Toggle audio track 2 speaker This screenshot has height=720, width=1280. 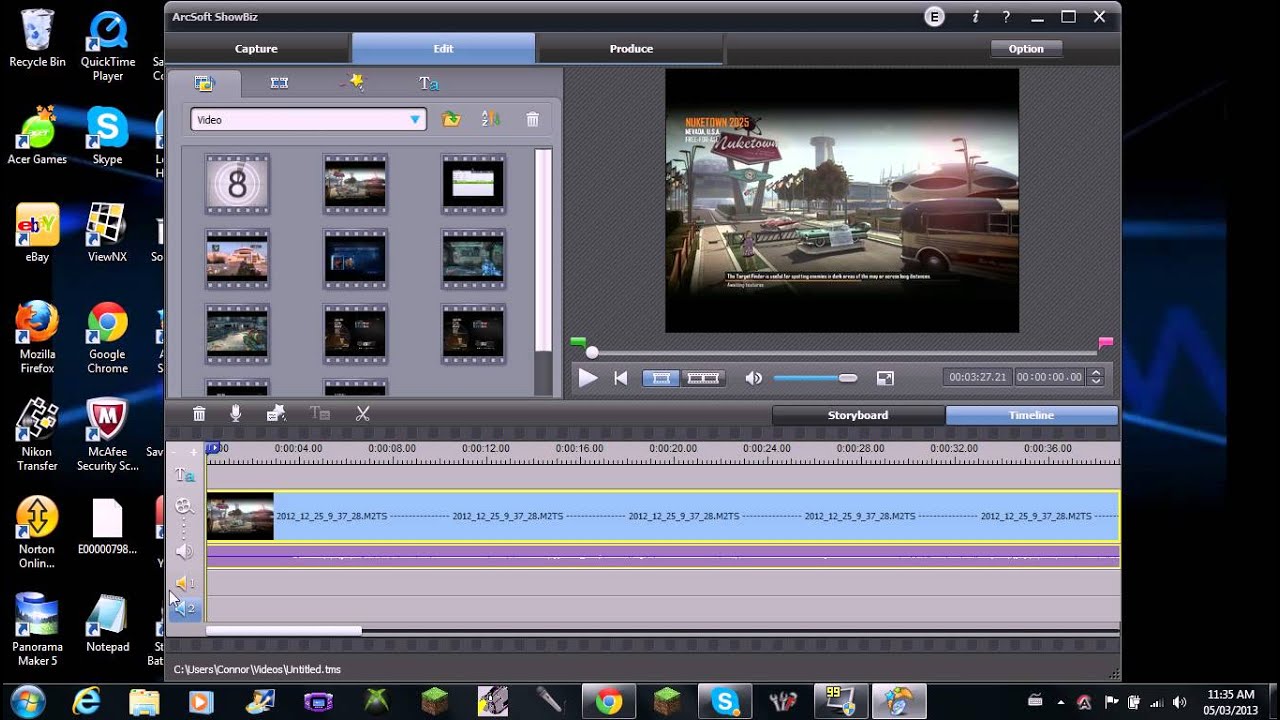(x=184, y=608)
